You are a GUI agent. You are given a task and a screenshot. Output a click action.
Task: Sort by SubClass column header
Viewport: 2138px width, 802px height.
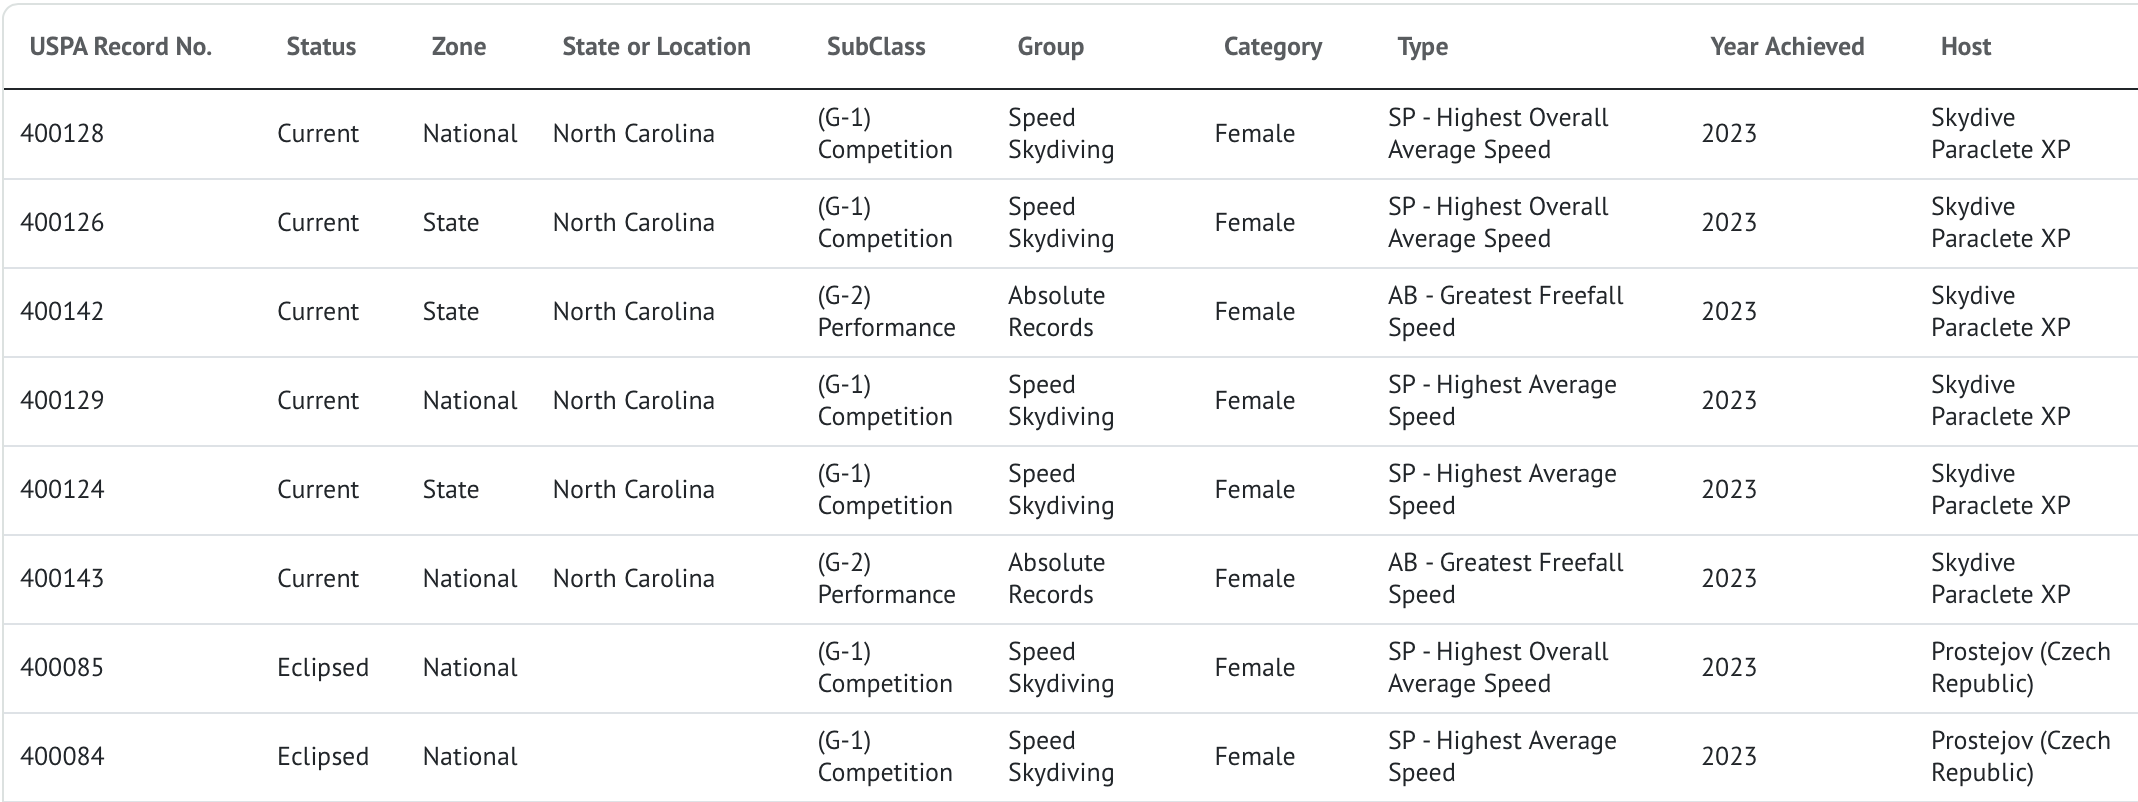click(876, 47)
